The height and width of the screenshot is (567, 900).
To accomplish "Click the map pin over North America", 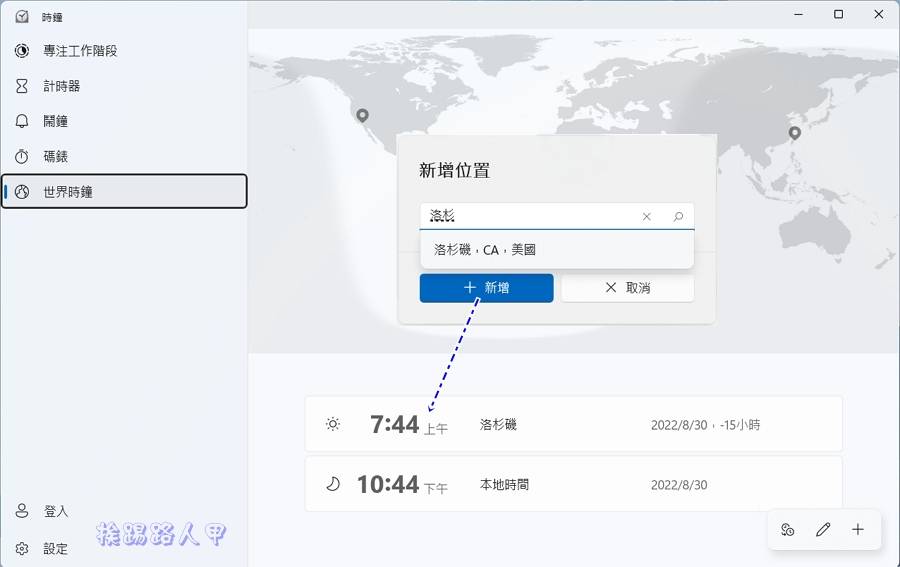I will click(362, 116).
